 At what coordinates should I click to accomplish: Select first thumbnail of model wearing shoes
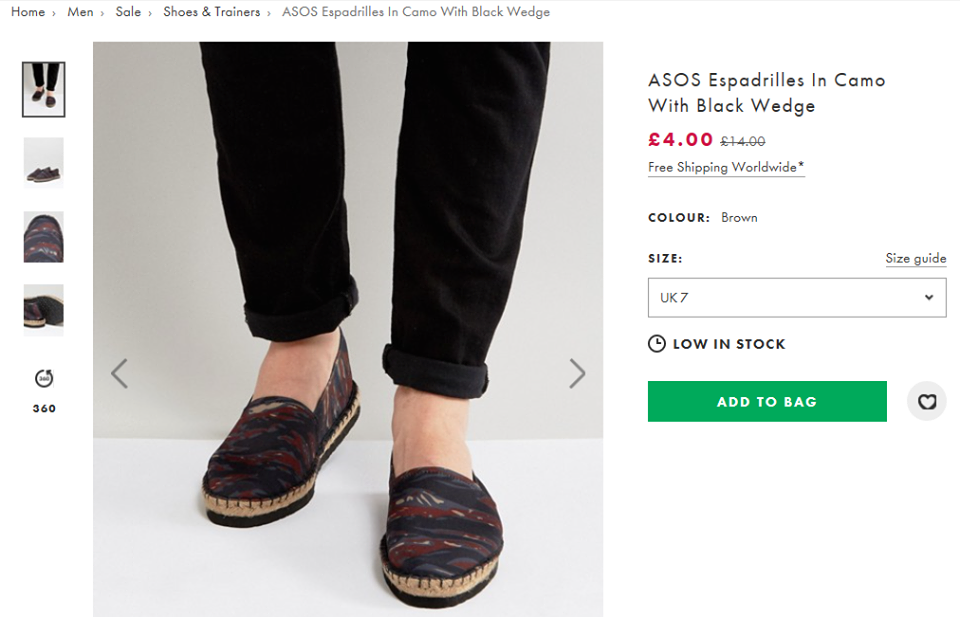(x=44, y=89)
